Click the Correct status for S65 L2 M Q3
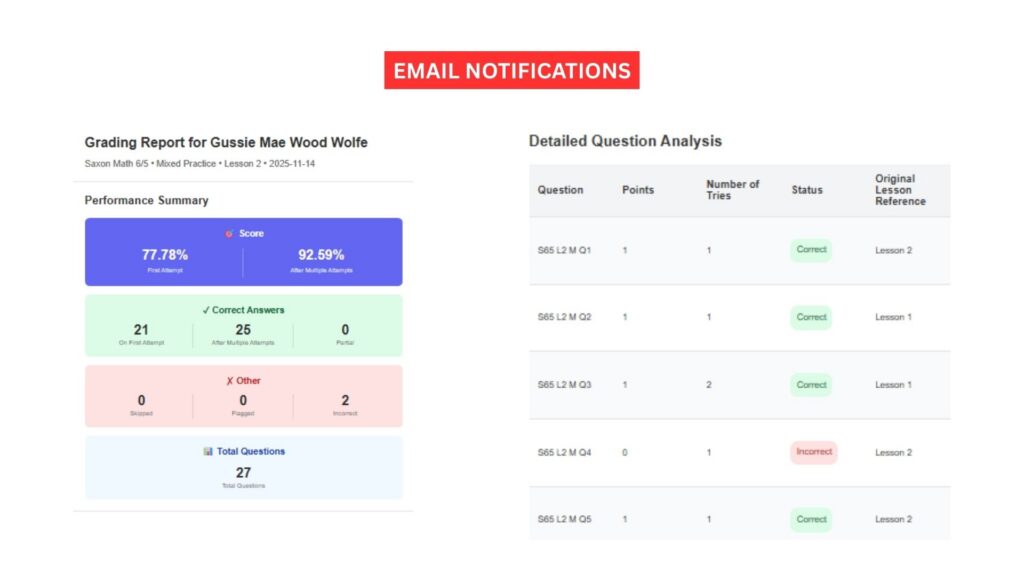 pyautogui.click(x=811, y=385)
